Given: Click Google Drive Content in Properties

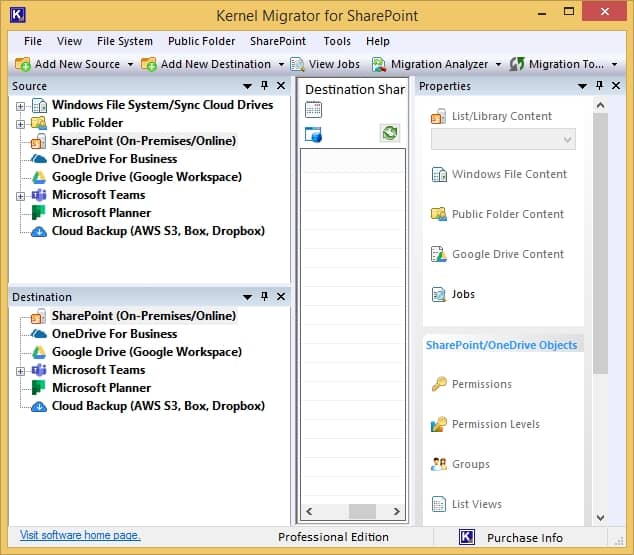Looking at the screenshot, I should [x=497, y=254].
